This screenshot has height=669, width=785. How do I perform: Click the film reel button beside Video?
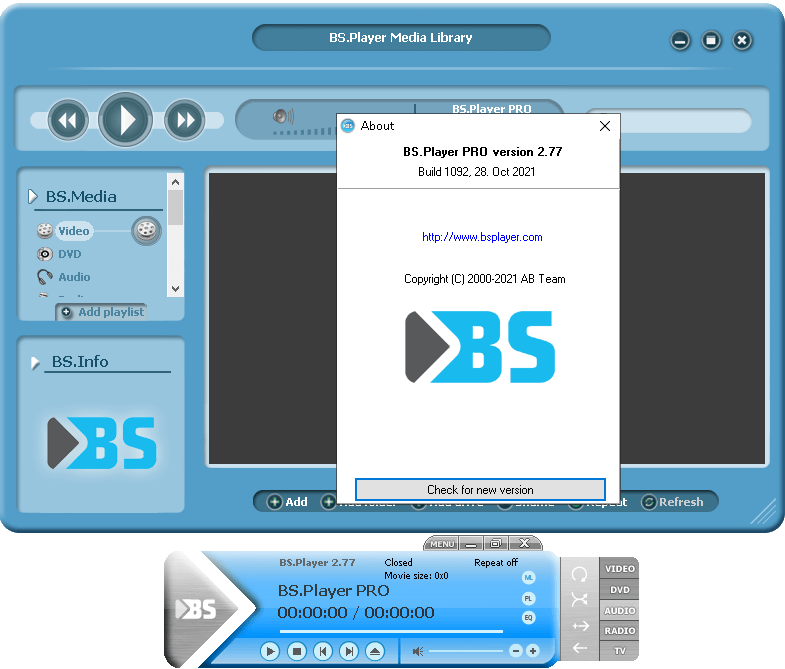[x=146, y=231]
